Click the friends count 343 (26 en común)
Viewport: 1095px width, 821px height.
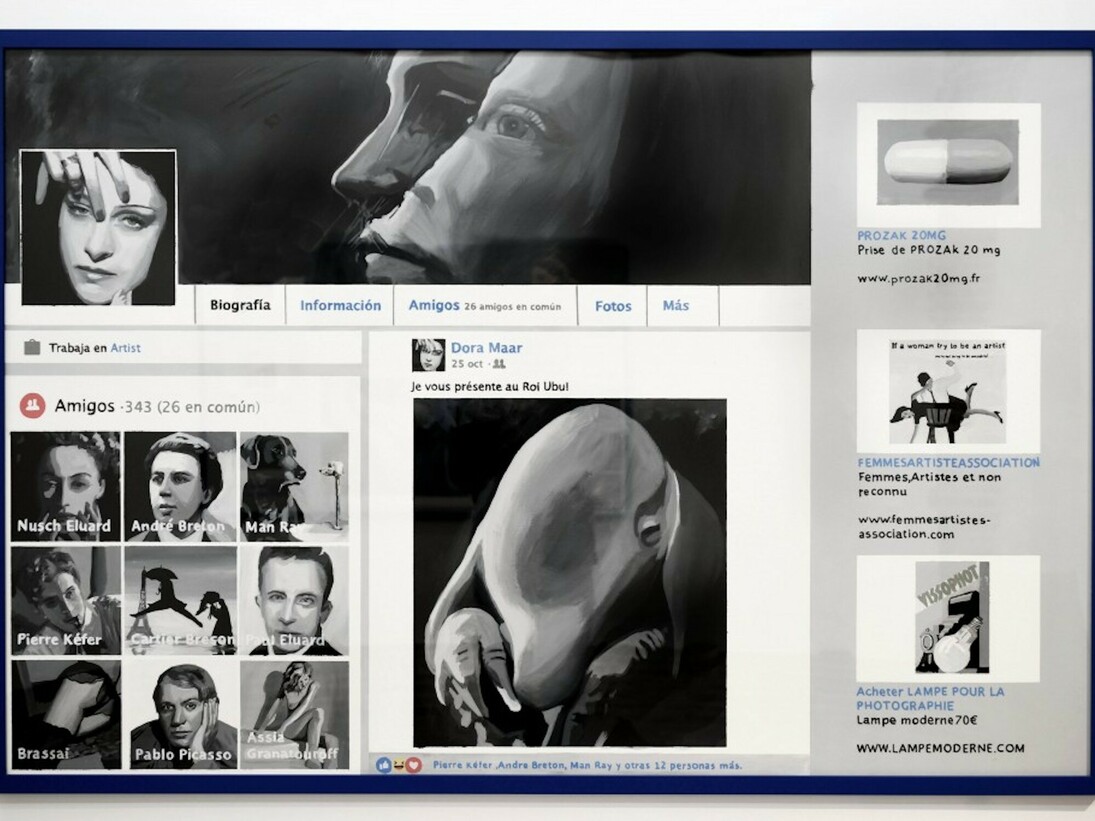coord(190,406)
